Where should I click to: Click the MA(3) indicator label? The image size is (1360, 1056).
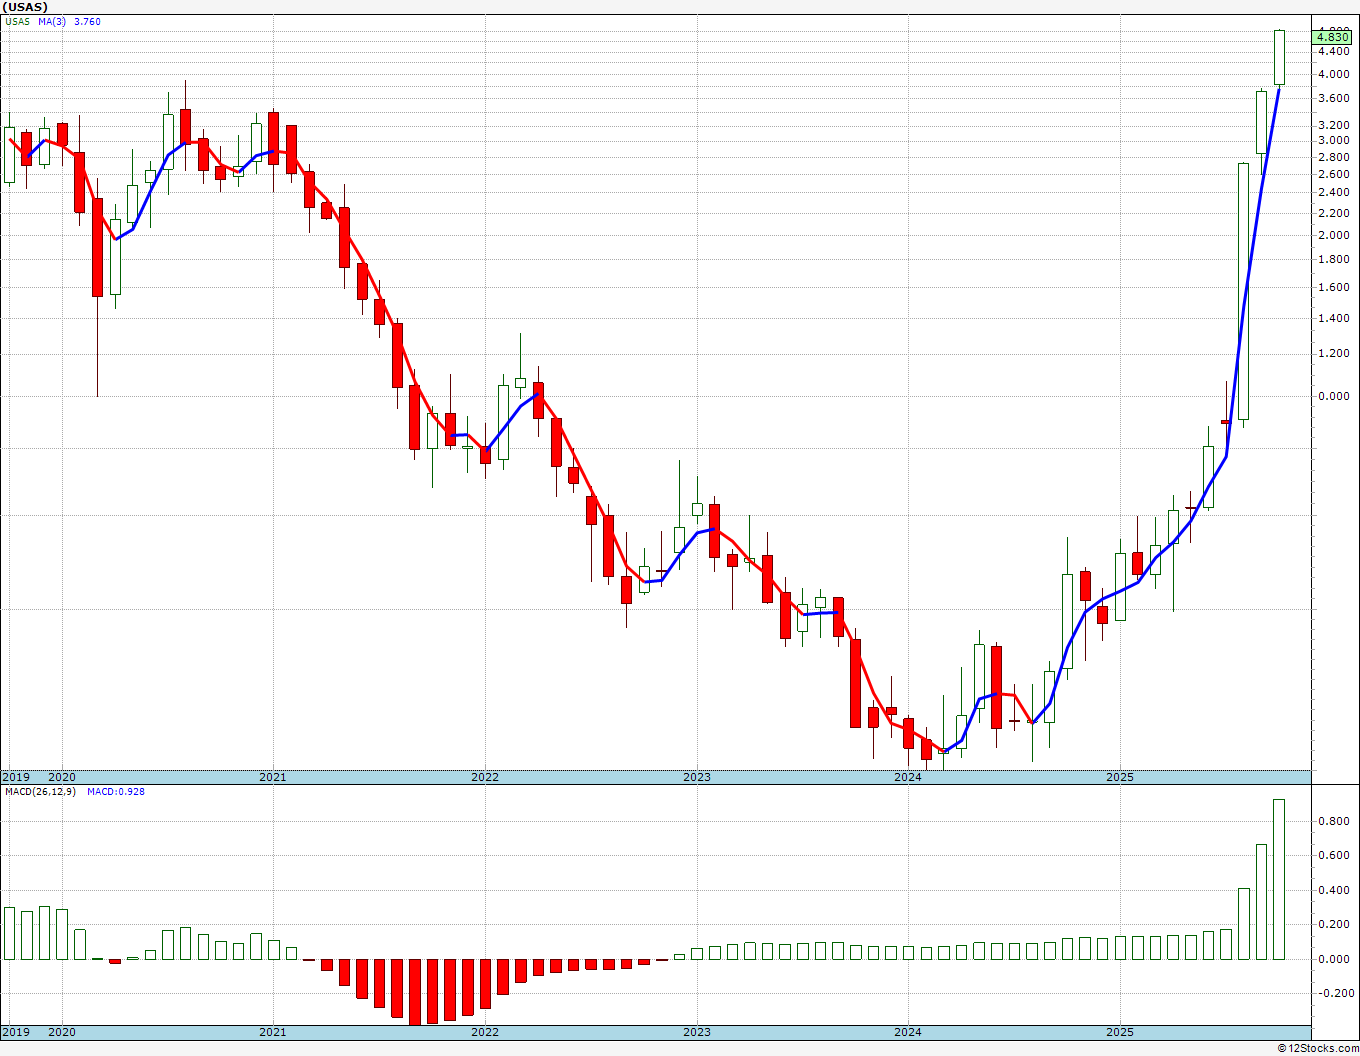[x=52, y=22]
